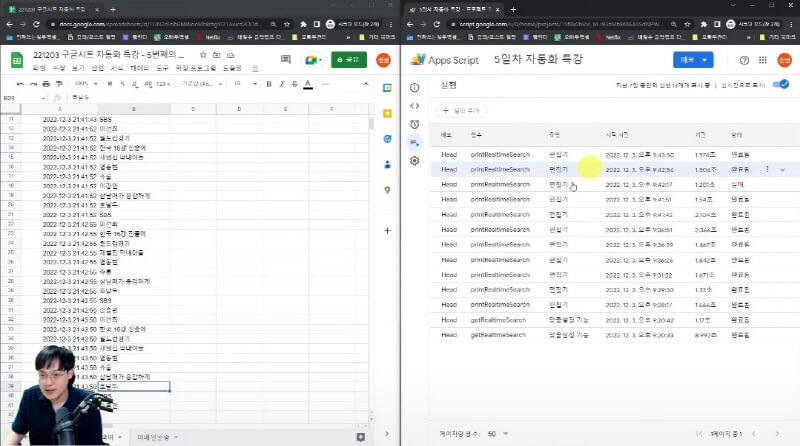Screen dimensions: 800x446
Task: Open zoom 100% dropdown in Sheets
Action: [86, 84]
